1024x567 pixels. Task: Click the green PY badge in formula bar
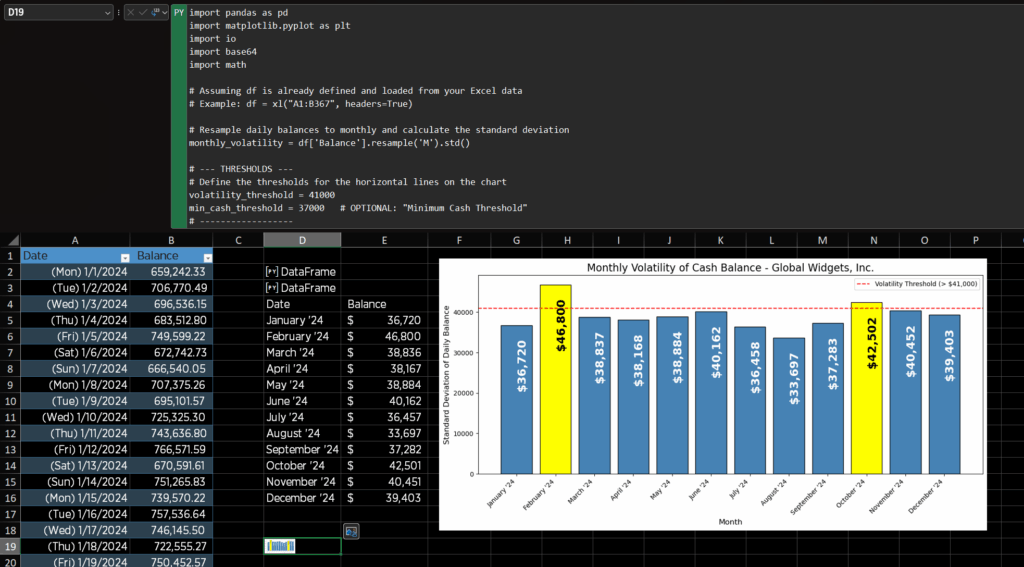179,12
